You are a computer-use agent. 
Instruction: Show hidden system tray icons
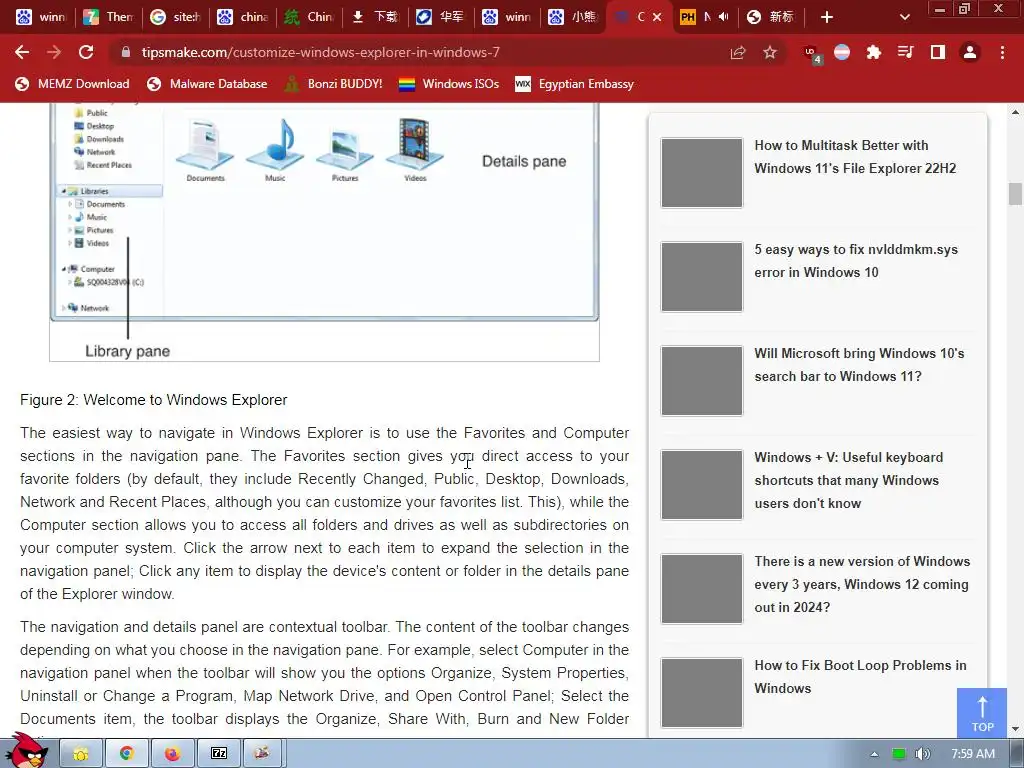coord(874,754)
